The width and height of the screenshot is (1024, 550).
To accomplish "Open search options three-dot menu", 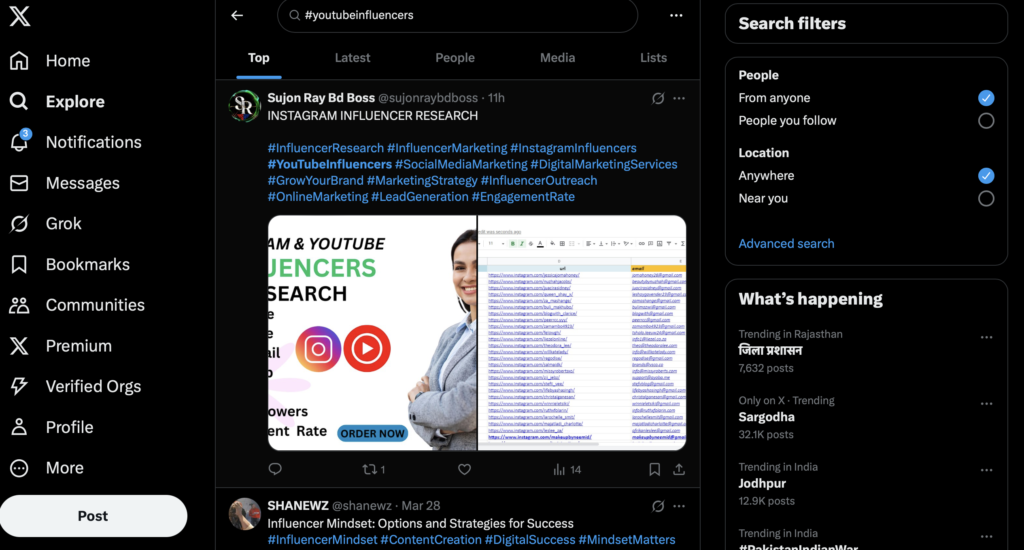I will tap(676, 15).
